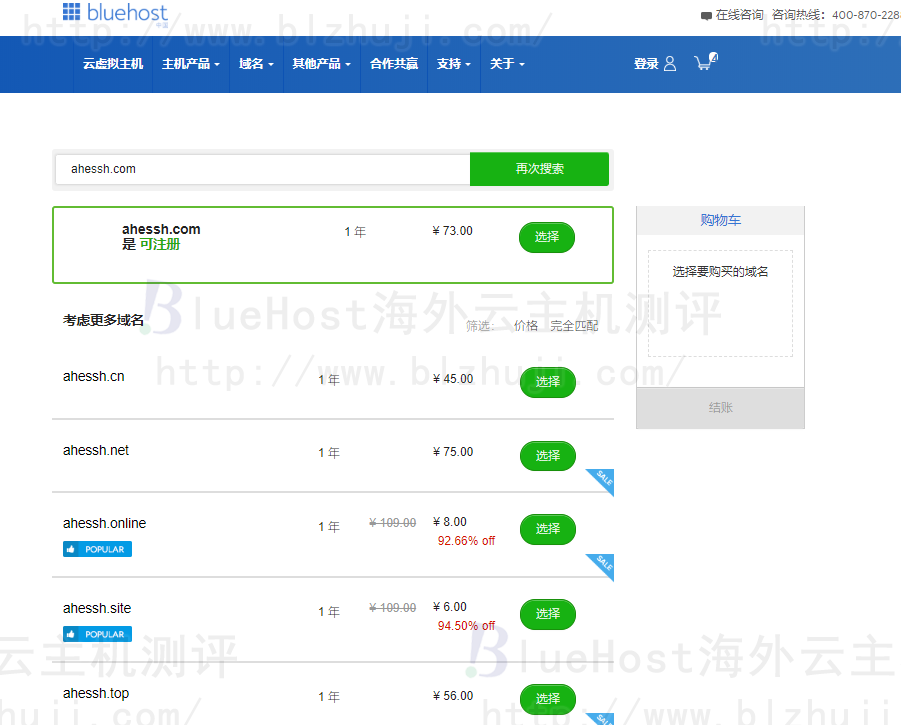Click the 登录 login link
This screenshot has height=725, width=901.
[x=646, y=64]
